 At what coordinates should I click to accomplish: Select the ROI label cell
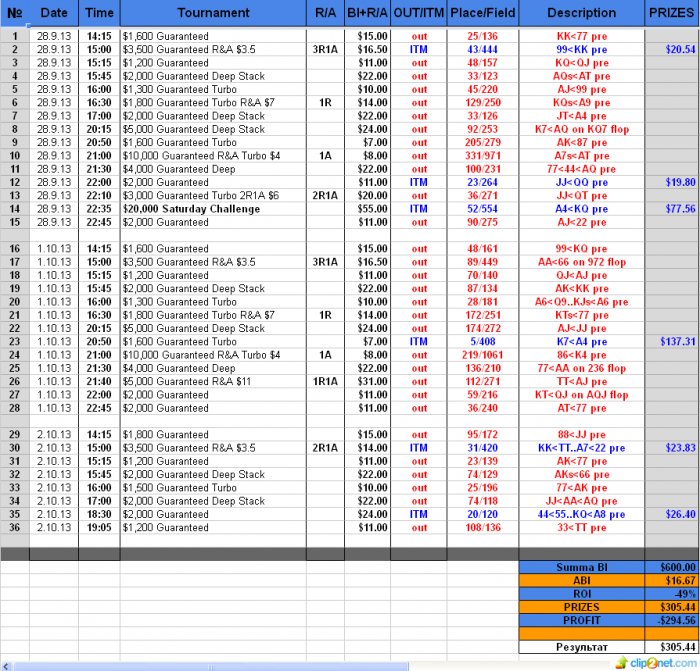(x=582, y=594)
